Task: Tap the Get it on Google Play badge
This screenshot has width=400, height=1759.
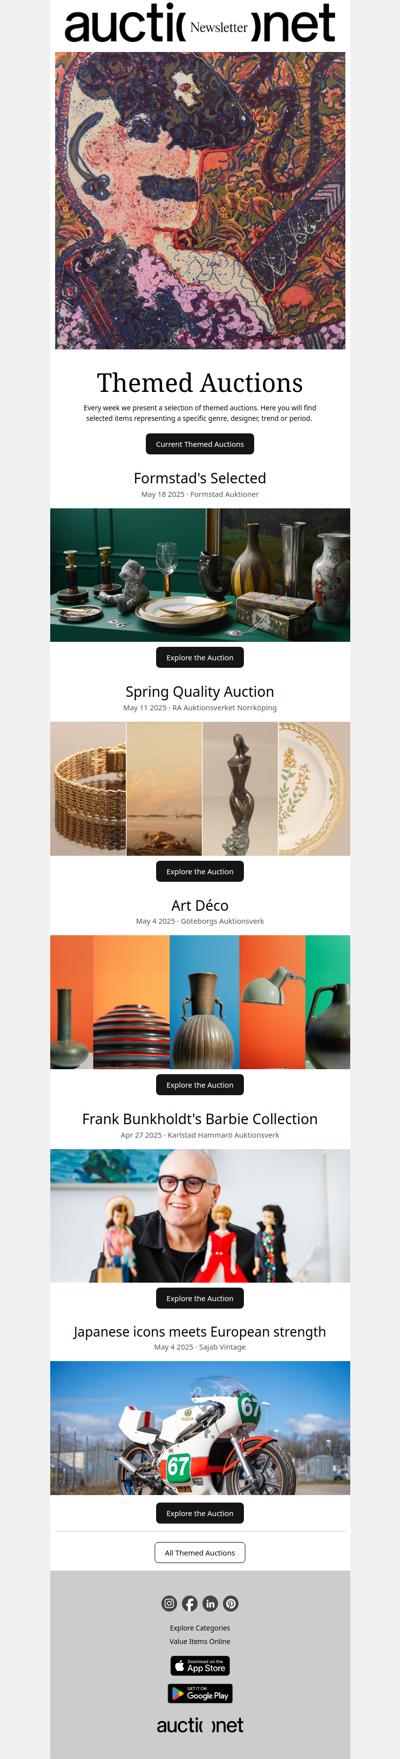Action: click(x=200, y=1693)
